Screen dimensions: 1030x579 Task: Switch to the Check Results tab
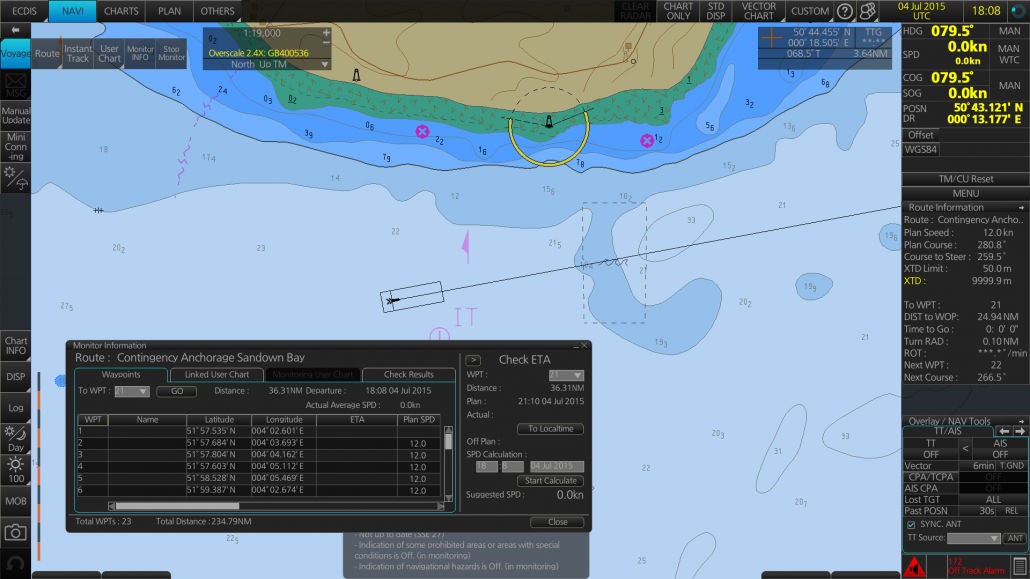coord(409,375)
